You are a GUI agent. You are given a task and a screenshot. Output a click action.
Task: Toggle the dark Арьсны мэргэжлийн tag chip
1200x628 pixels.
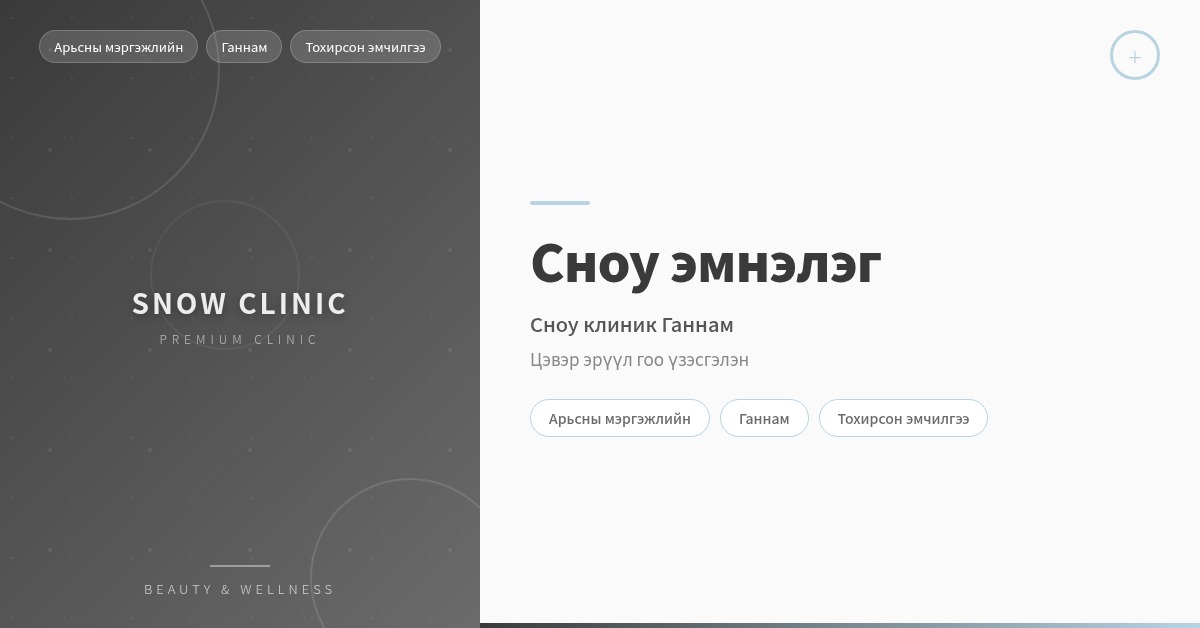pyautogui.click(x=118, y=46)
